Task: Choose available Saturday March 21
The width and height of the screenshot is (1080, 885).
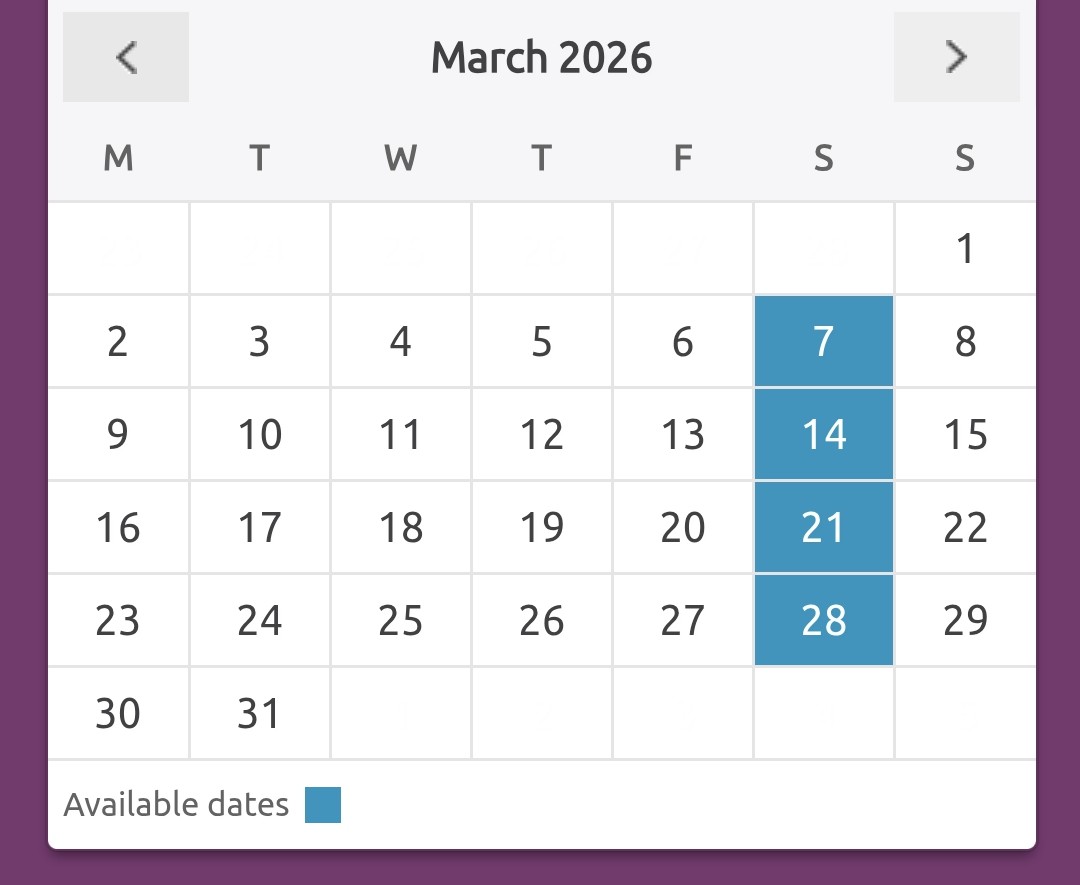Action: (823, 528)
